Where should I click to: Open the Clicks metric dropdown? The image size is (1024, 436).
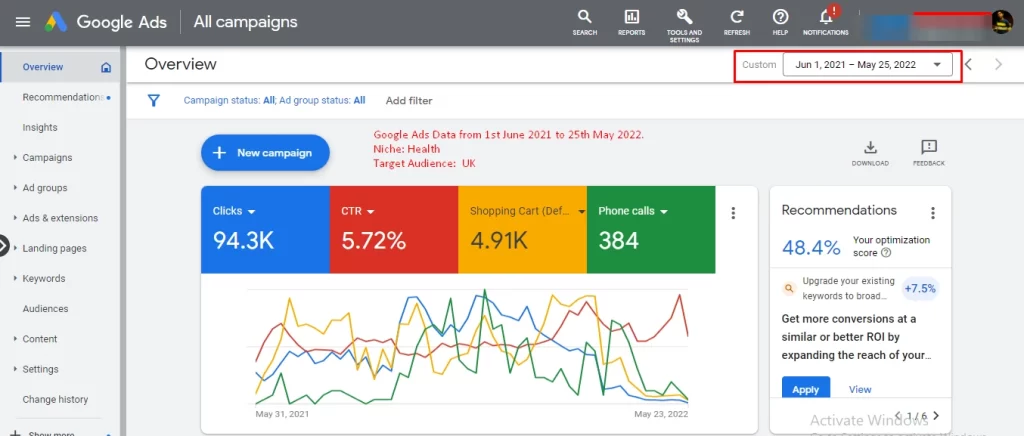click(234, 211)
